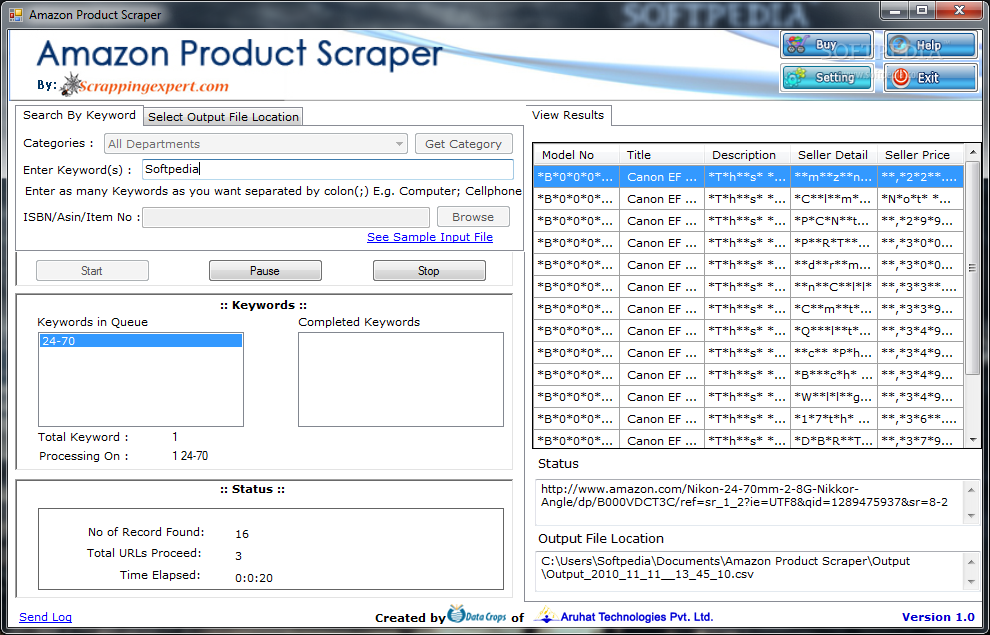Click the Get Category button
Image resolution: width=990 pixels, height=635 pixels.
(x=463, y=144)
